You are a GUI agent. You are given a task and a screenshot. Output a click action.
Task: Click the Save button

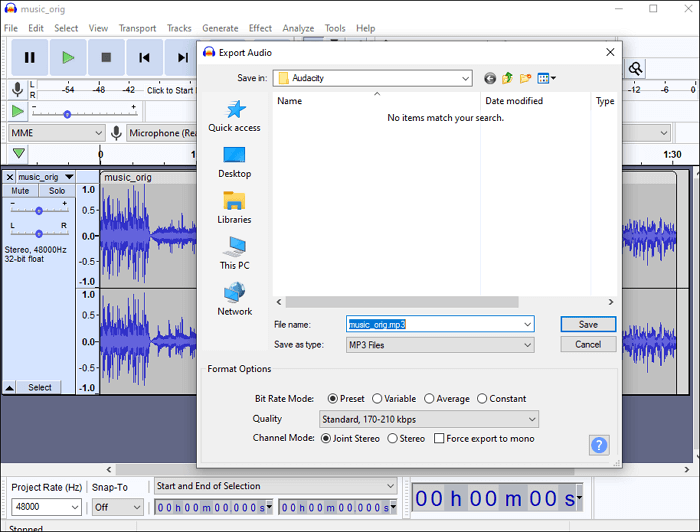[x=588, y=324]
